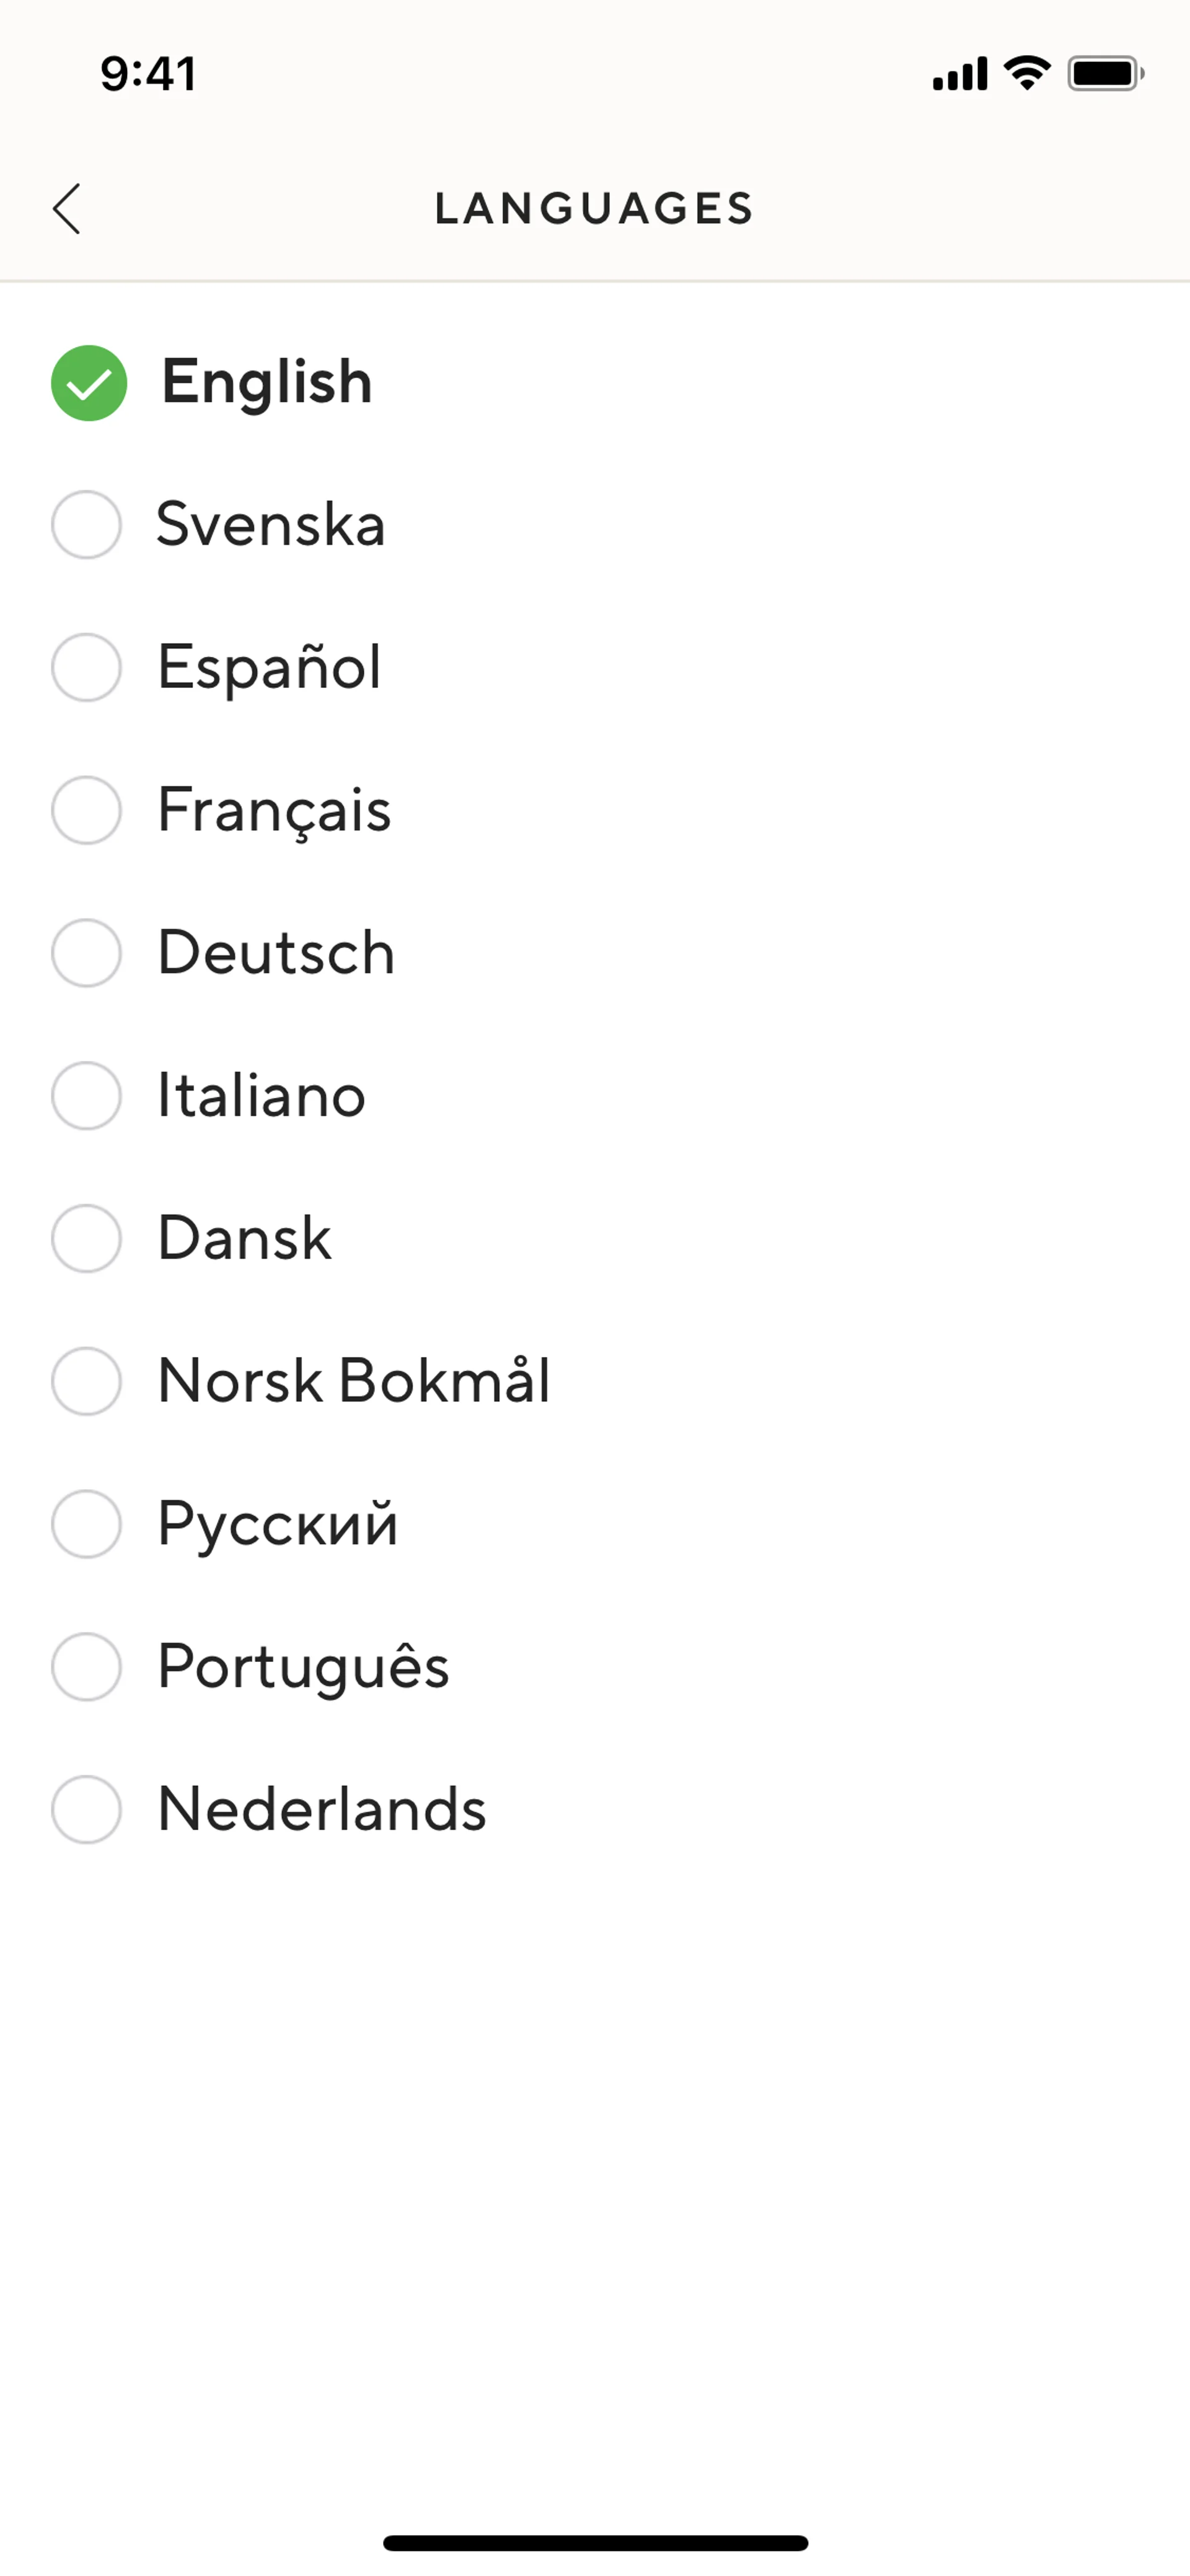Select the Español radio button
This screenshot has height=2576, width=1190.
coord(87,667)
